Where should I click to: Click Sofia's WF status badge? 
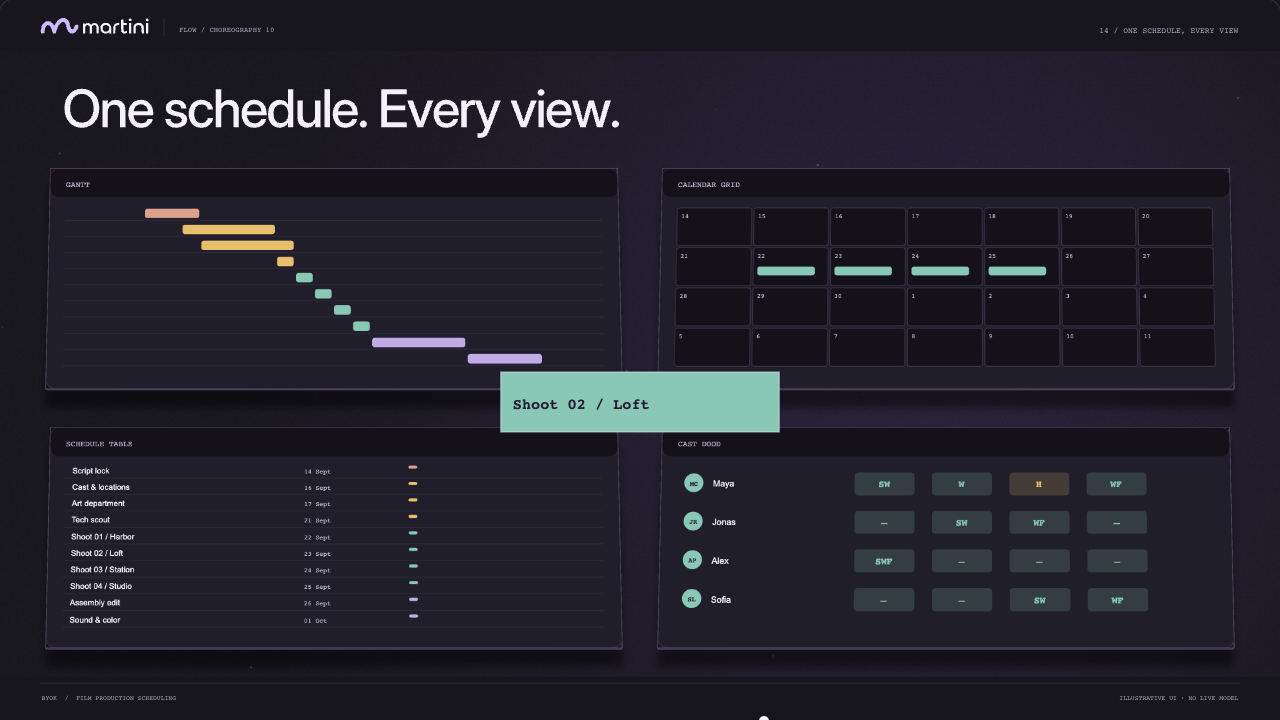click(x=1117, y=600)
